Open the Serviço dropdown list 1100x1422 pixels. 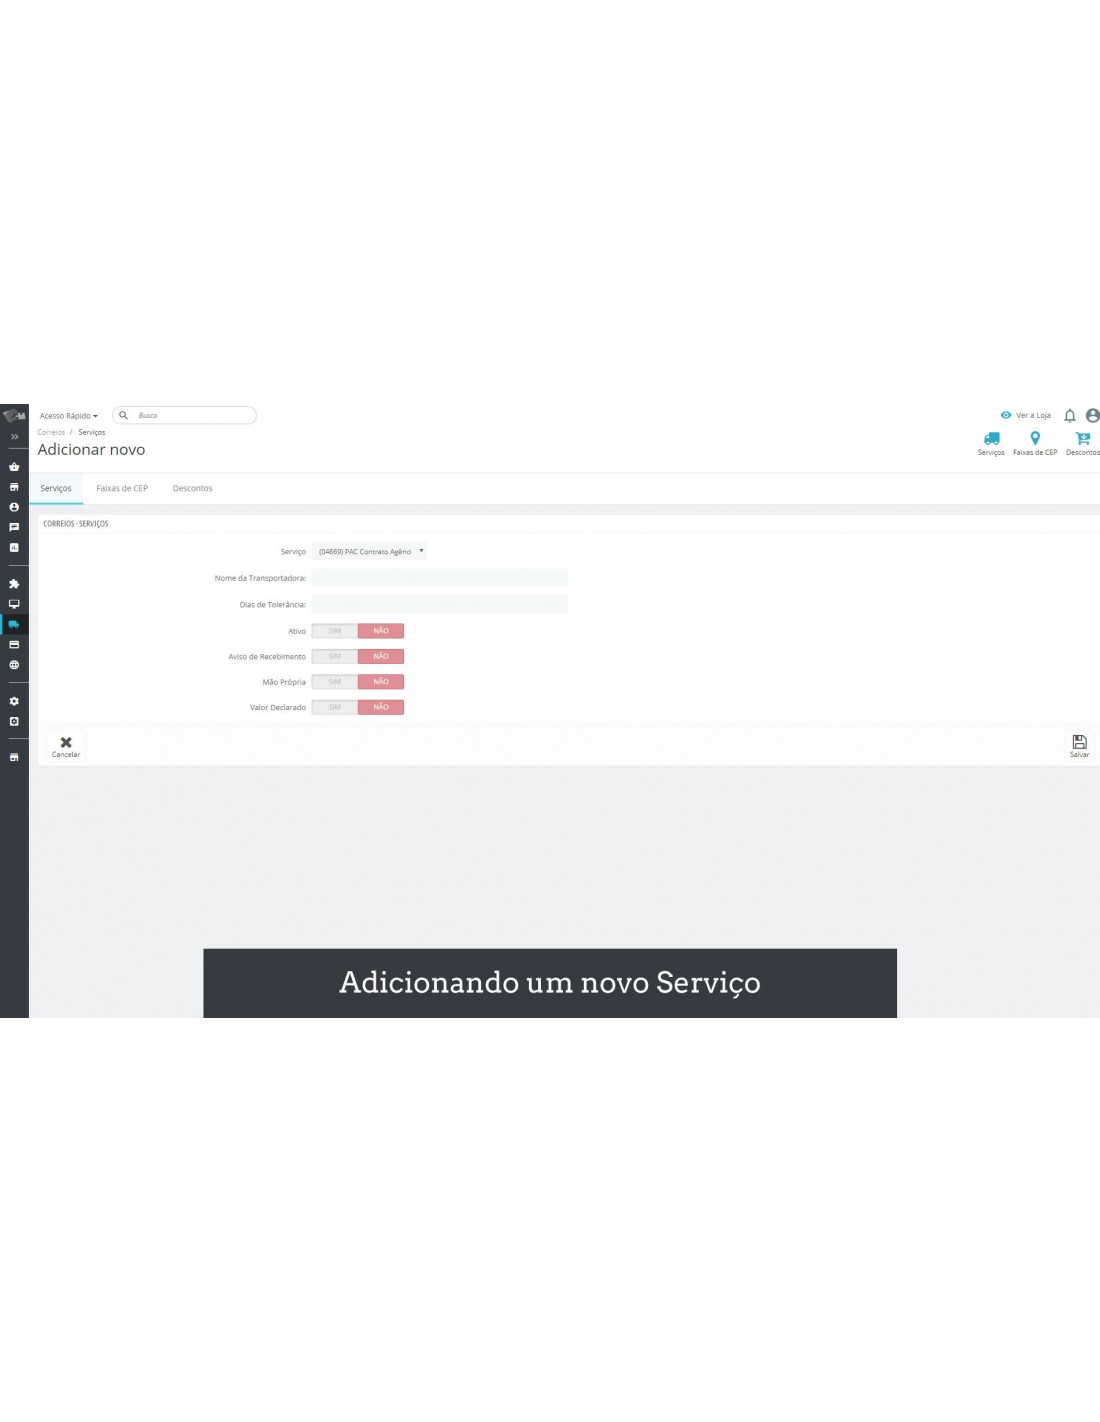point(369,552)
